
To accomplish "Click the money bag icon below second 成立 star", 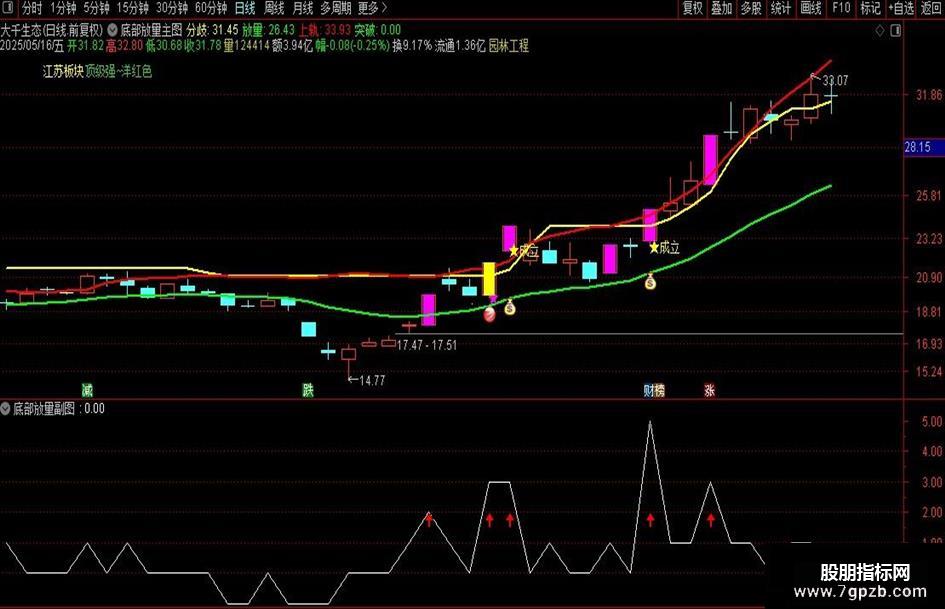I will pyautogui.click(x=650, y=282).
